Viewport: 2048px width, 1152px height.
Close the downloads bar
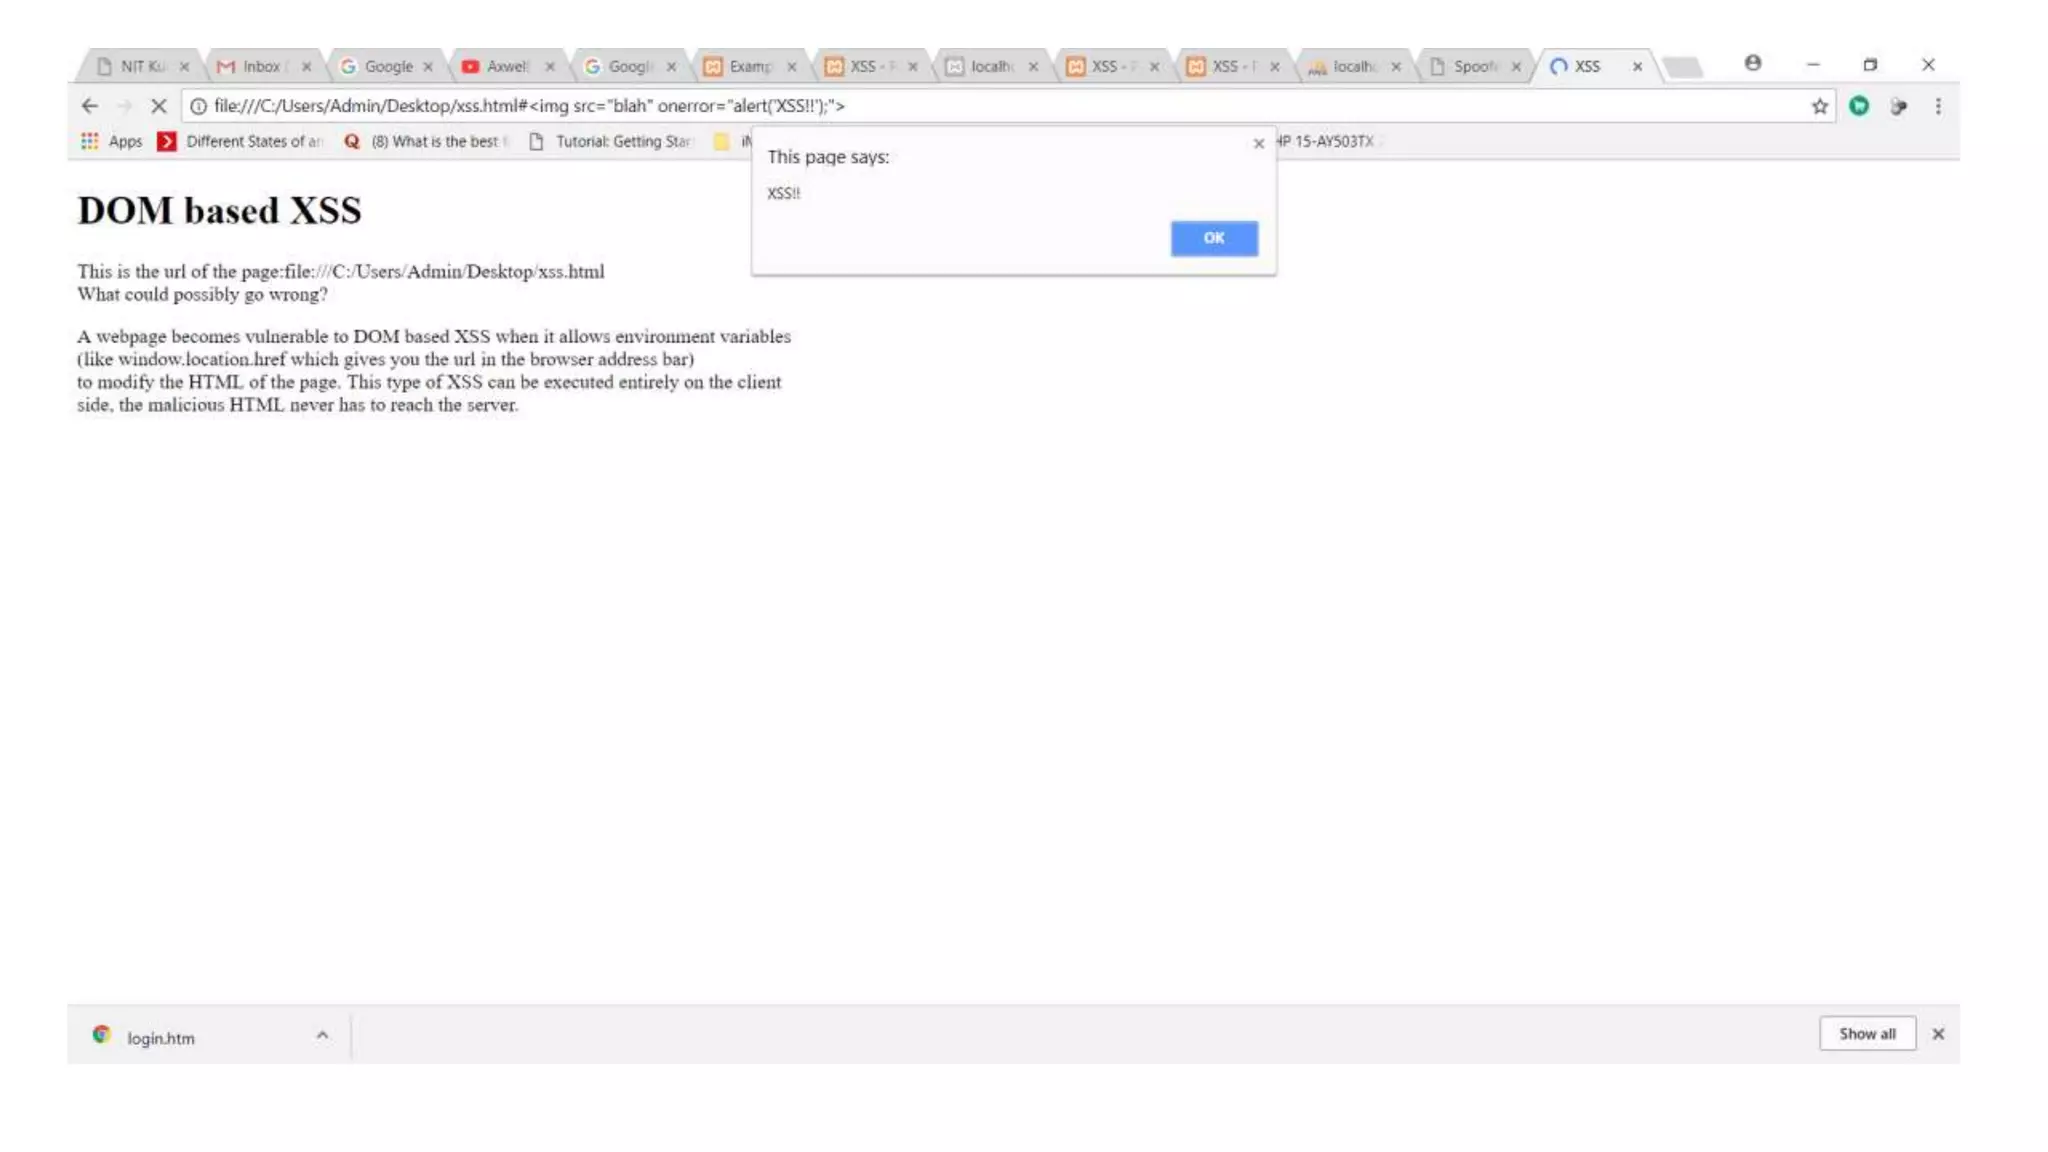(1938, 1034)
